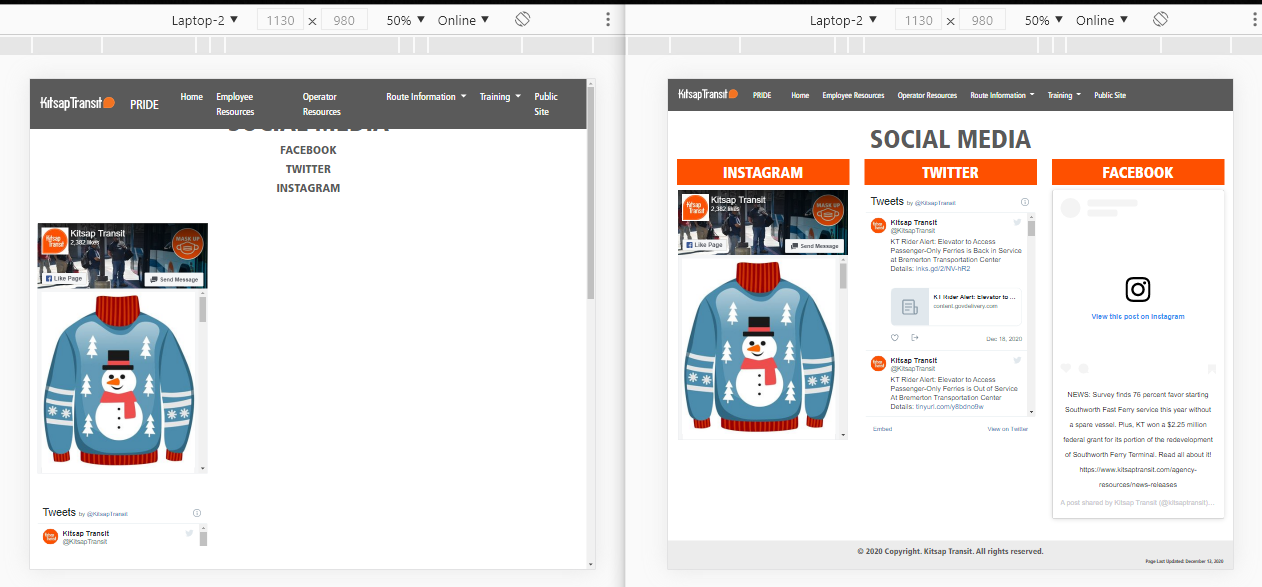The height and width of the screenshot is (587, 1262).
Task: Click the View on Twitter link
Action: [1007, 429]
